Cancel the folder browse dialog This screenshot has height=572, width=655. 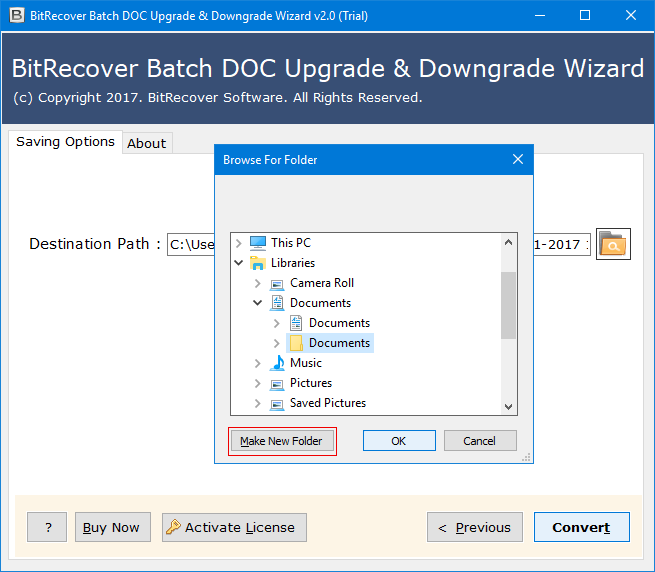480,441
